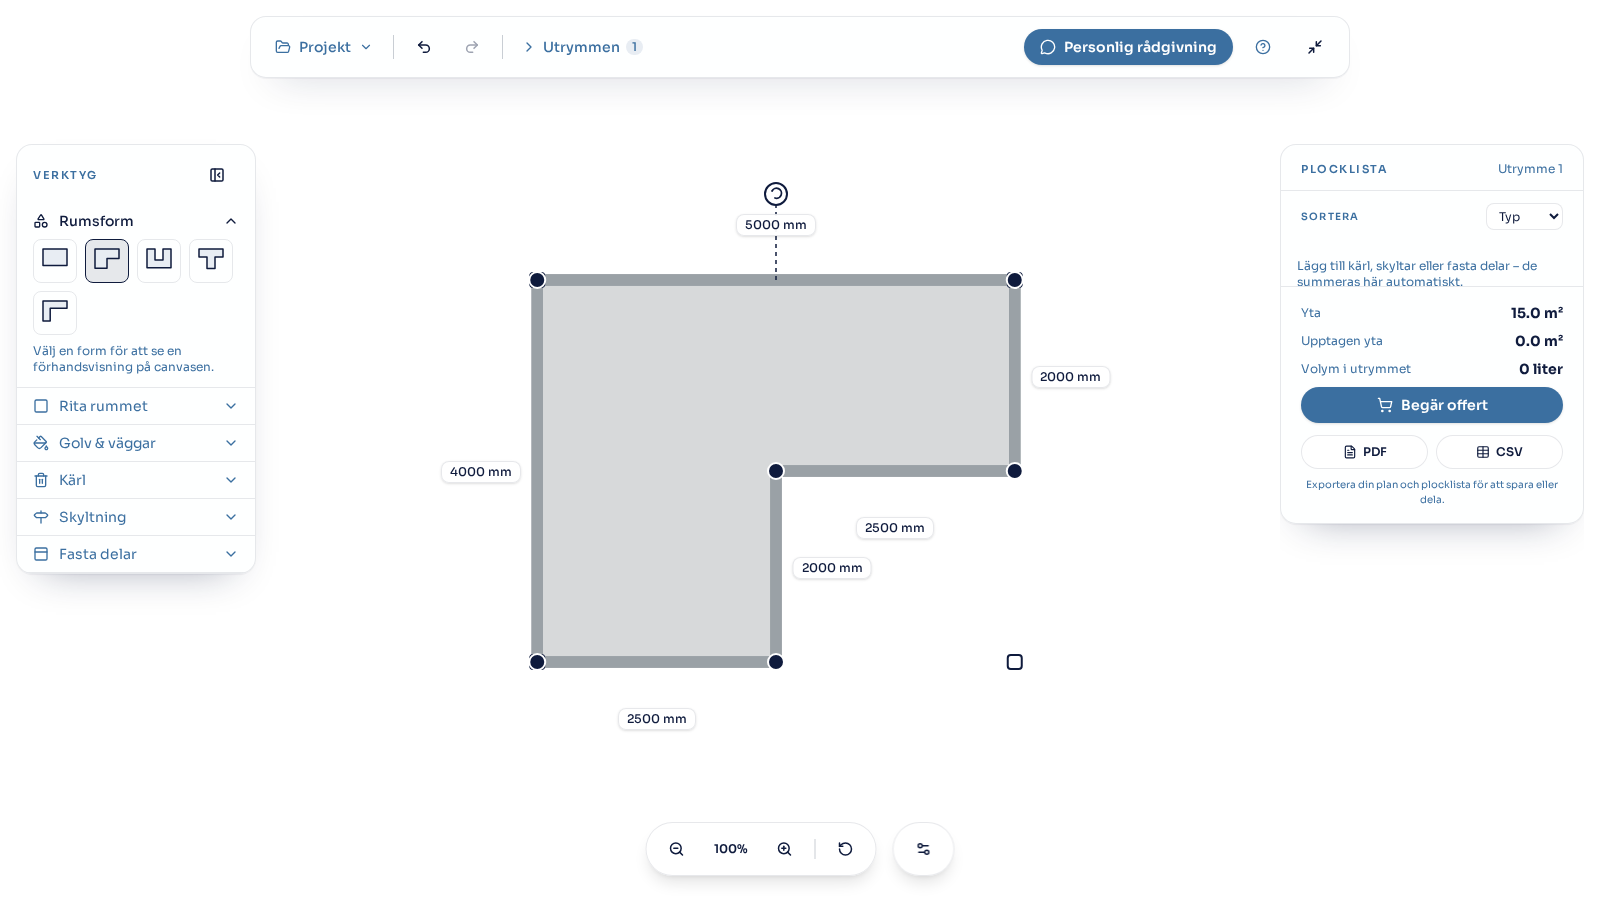Viewport: 1600px width, 900px height.
Task: Zoom out the canvas
Action: [677, 849]
